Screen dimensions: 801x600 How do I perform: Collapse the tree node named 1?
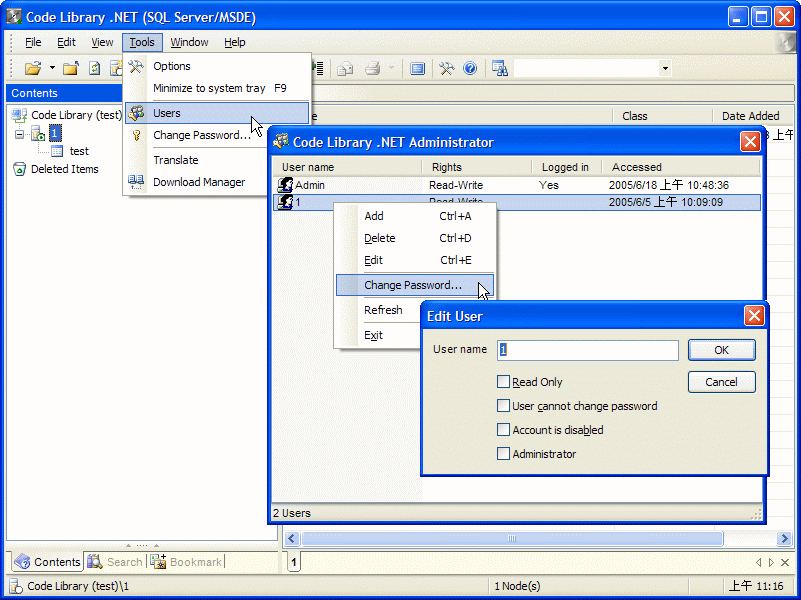pos(19,134)
